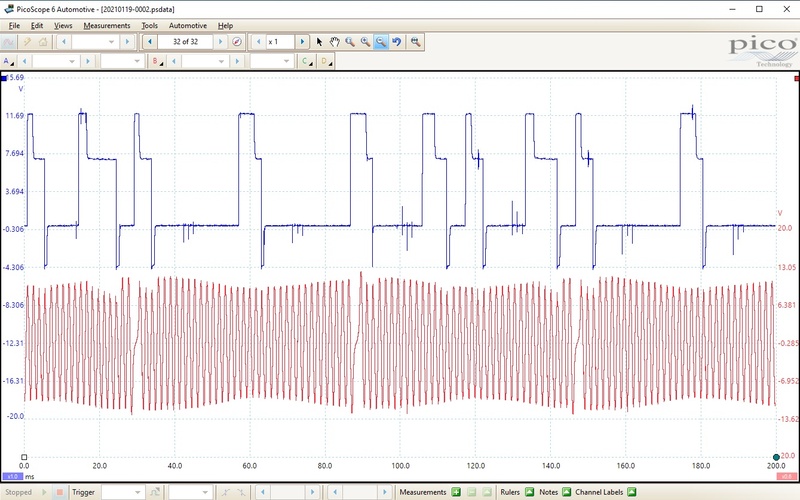The width and height of the screenshot is (800, 500).
Task: Click the zoom-in plus magnifier icon
Action: click(365, 42)
